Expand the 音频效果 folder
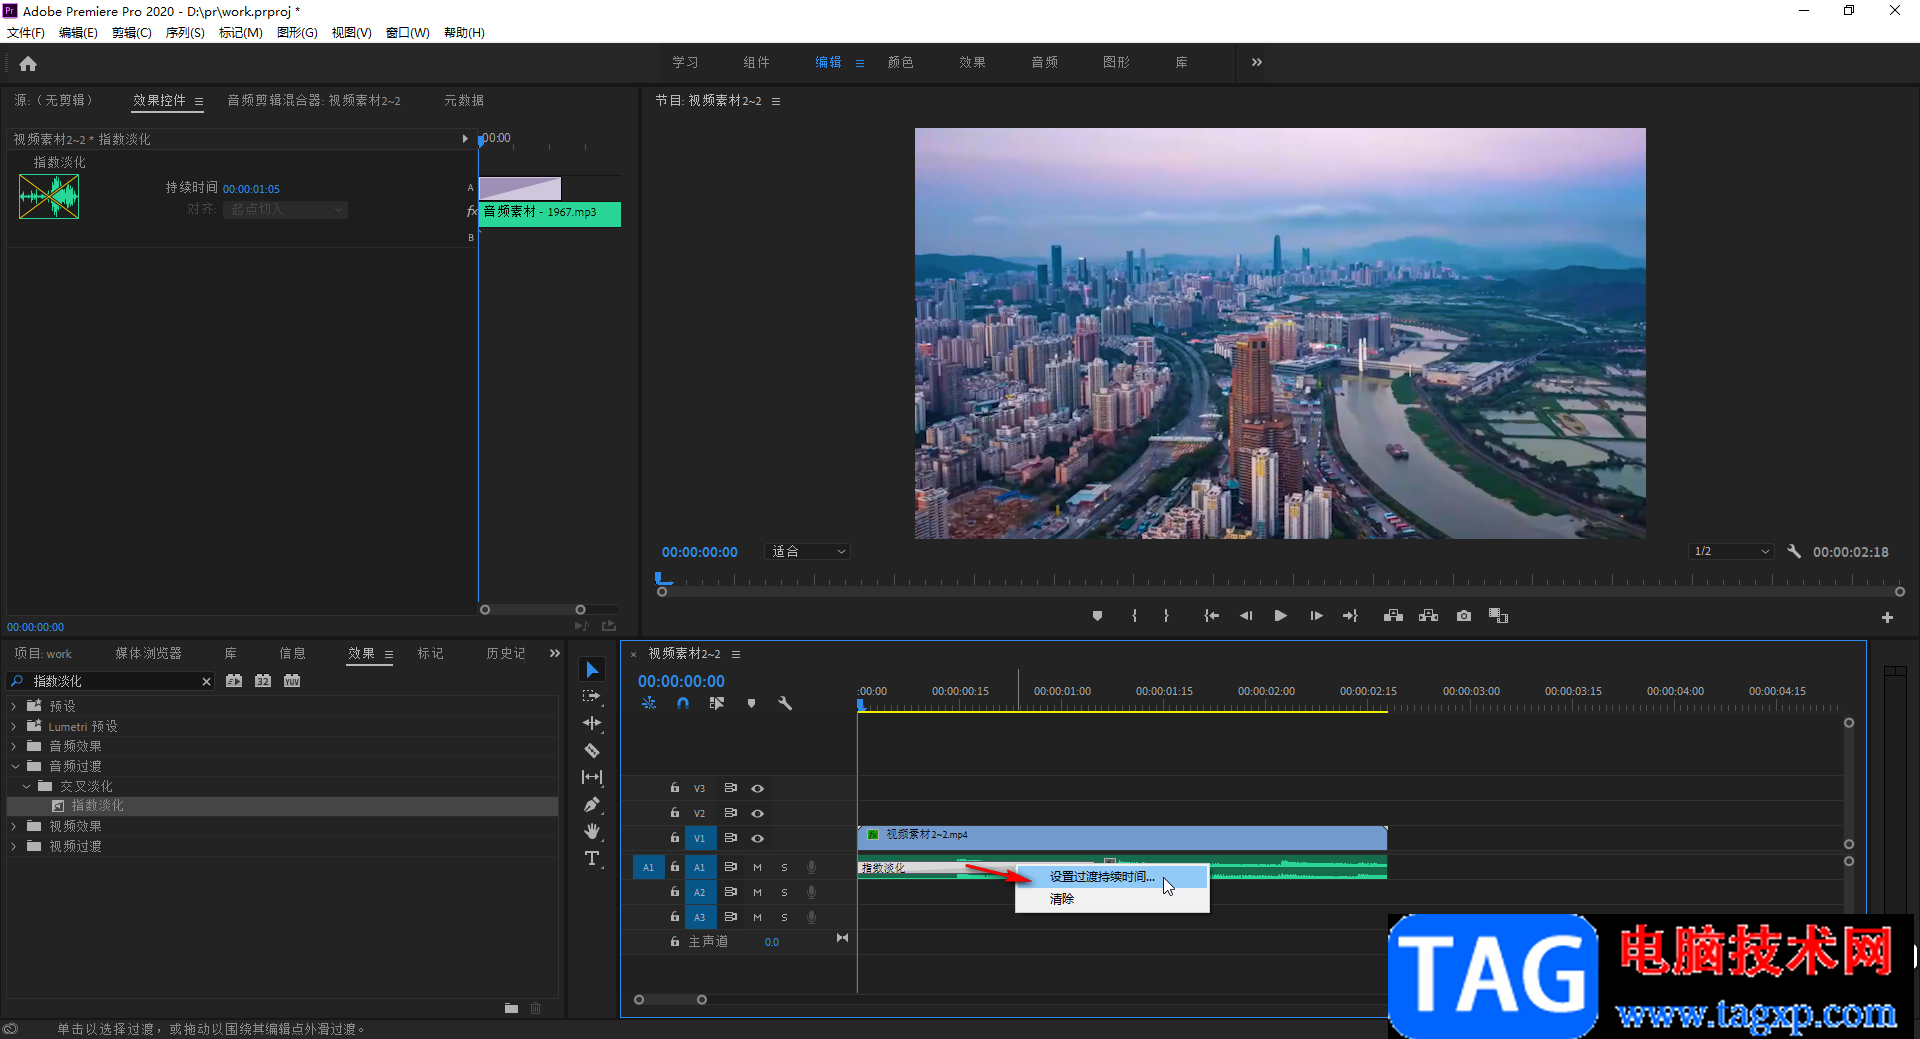This screenshot has height=1039, width=1920. [14, 746]
